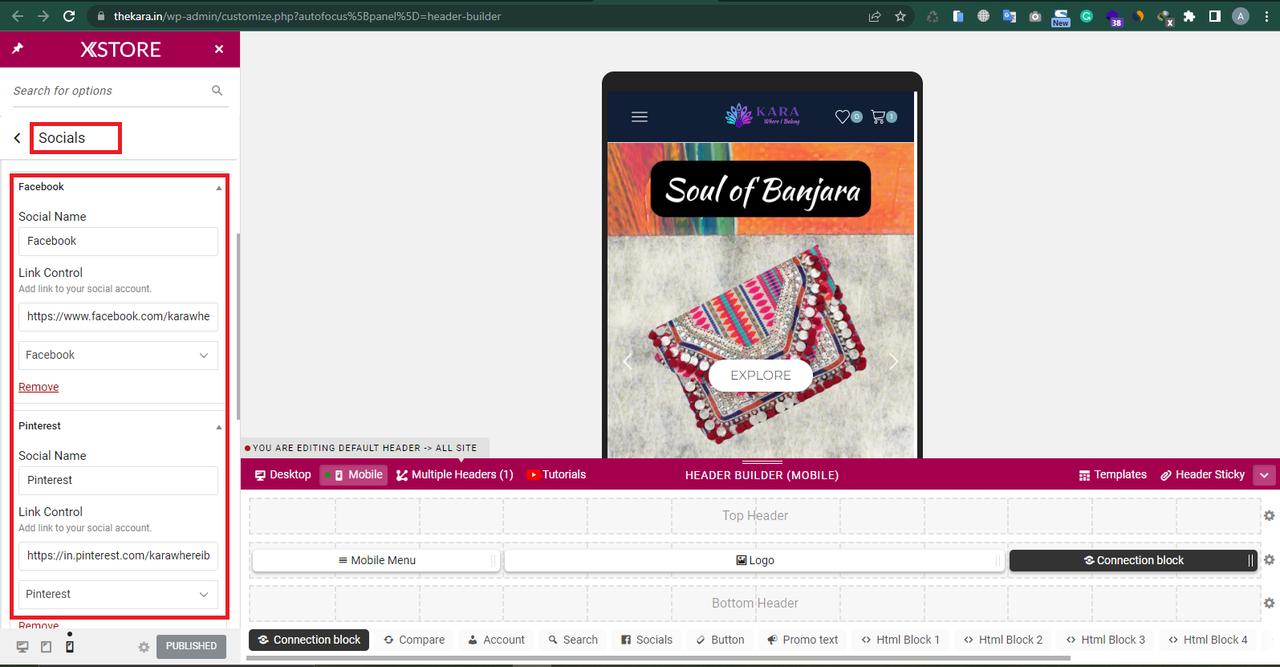Viewport: 1280px width, 667px height.
Task: Edit the Facebook Social Name field
Action: click(x=118, y=241)
